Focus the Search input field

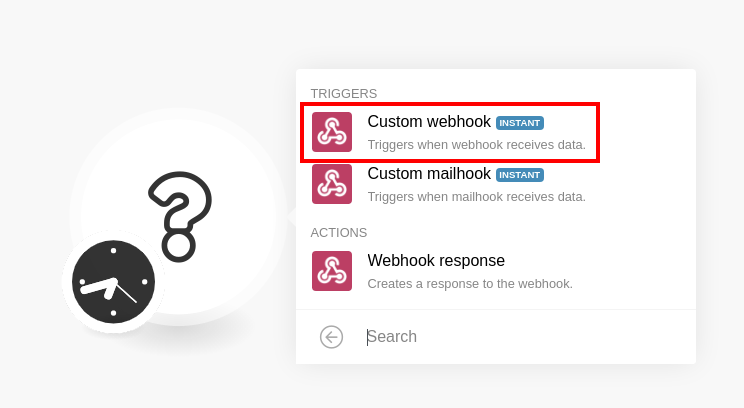pyautogui.click(x=524, y=337)
